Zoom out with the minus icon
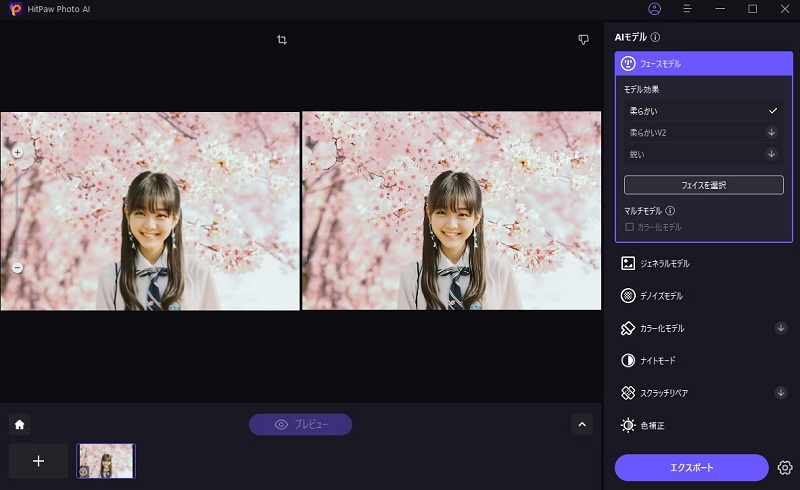 pyautogui.click(x=17, y=267)
